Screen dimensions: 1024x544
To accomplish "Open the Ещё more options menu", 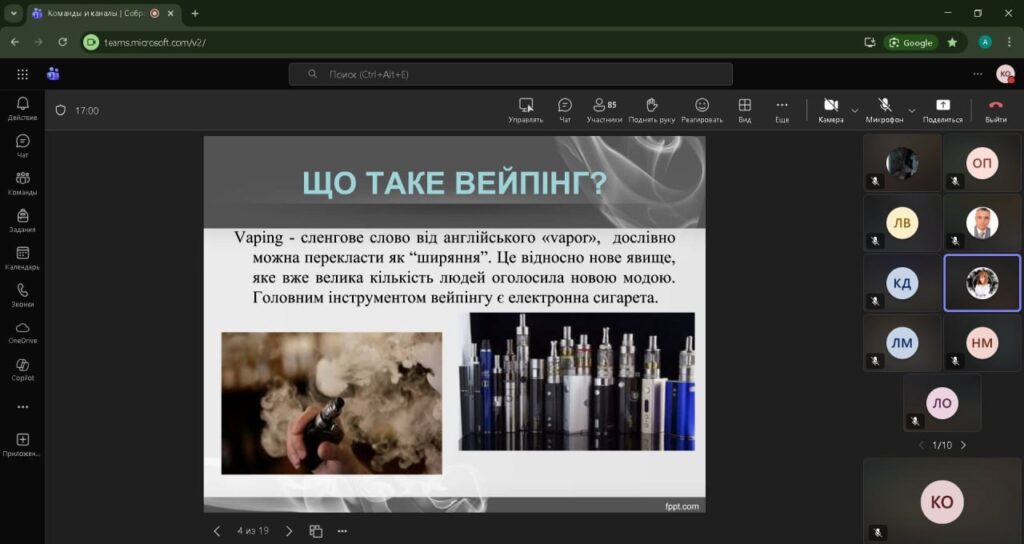I will point(782,109).
